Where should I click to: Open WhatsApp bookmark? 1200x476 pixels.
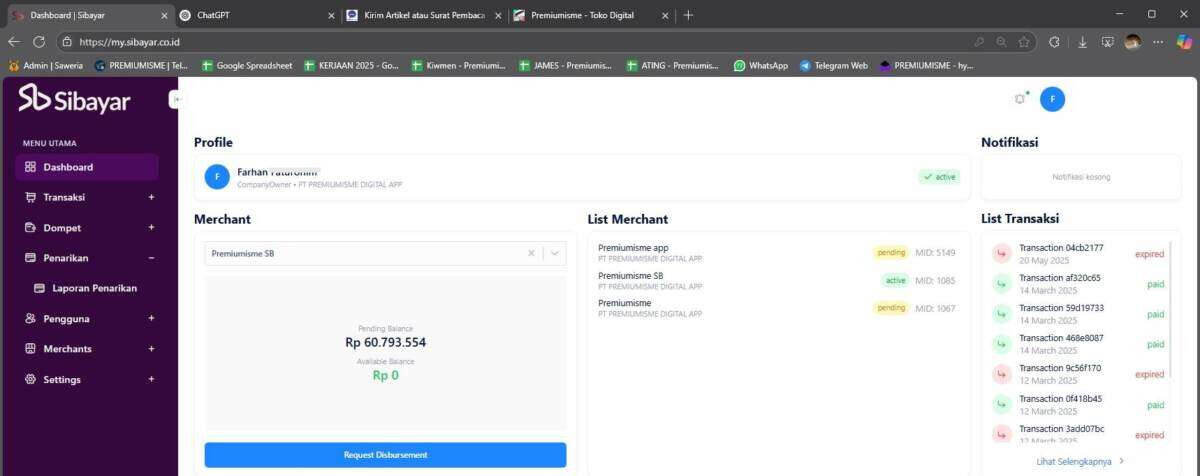point(760,65)
